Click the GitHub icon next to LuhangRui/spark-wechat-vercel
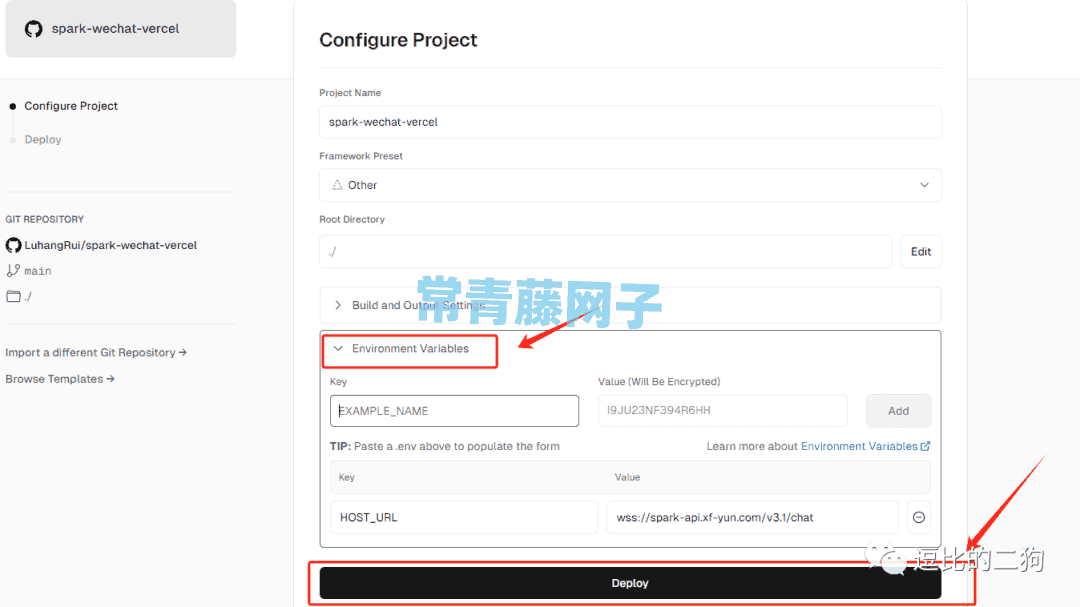 click(x=13, y=245)
